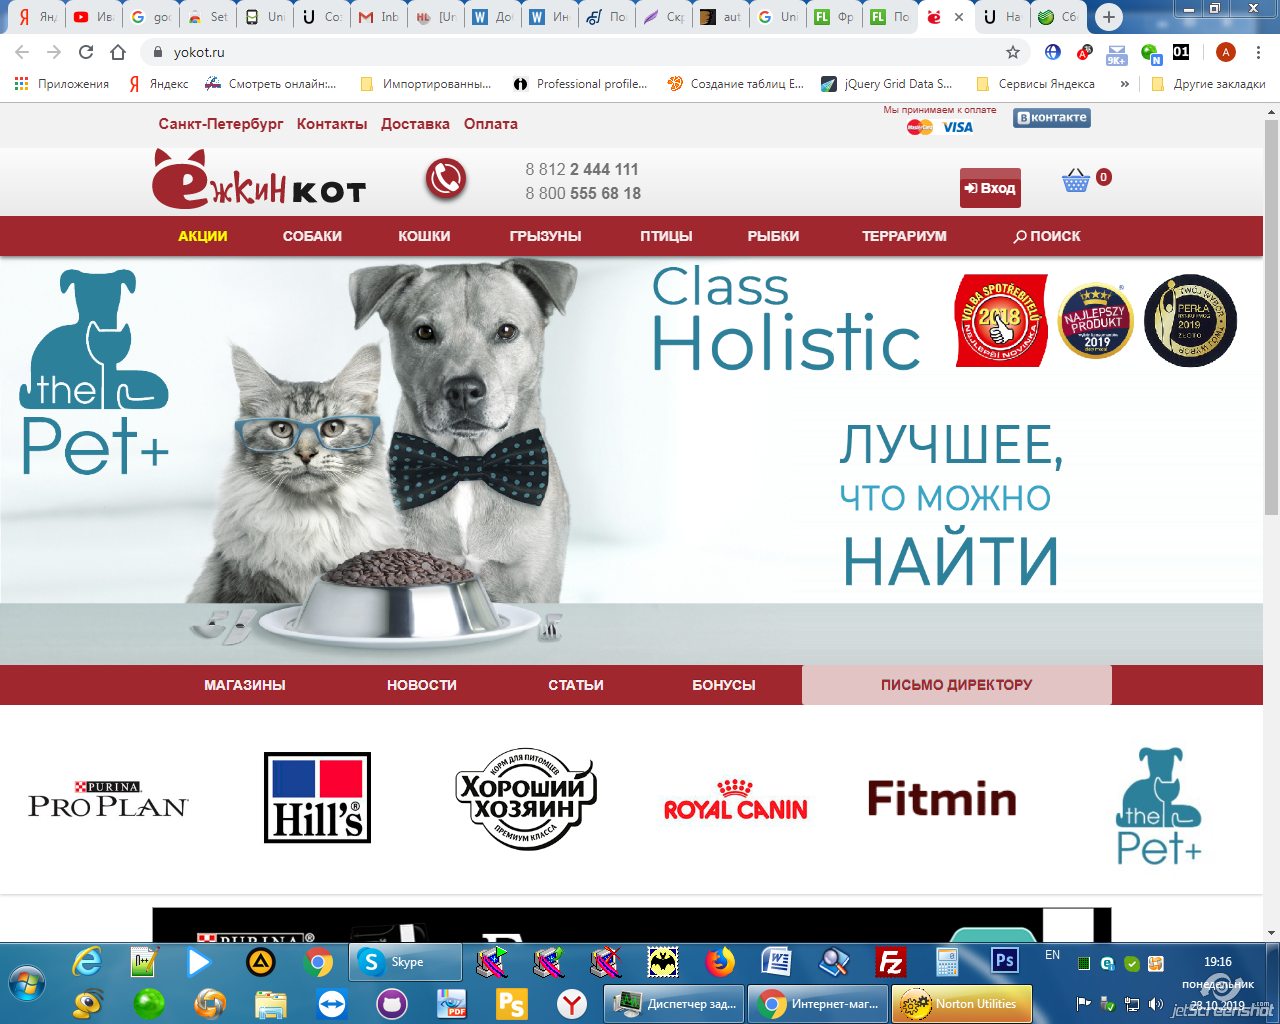This screenshot has height=1024, width=1280.
Task: Open the Контакты link
Action: tap(332, 124)
